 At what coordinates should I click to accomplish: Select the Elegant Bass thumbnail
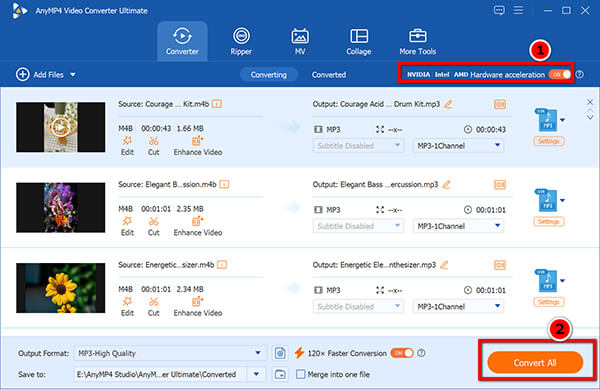(x=60, y=207)
